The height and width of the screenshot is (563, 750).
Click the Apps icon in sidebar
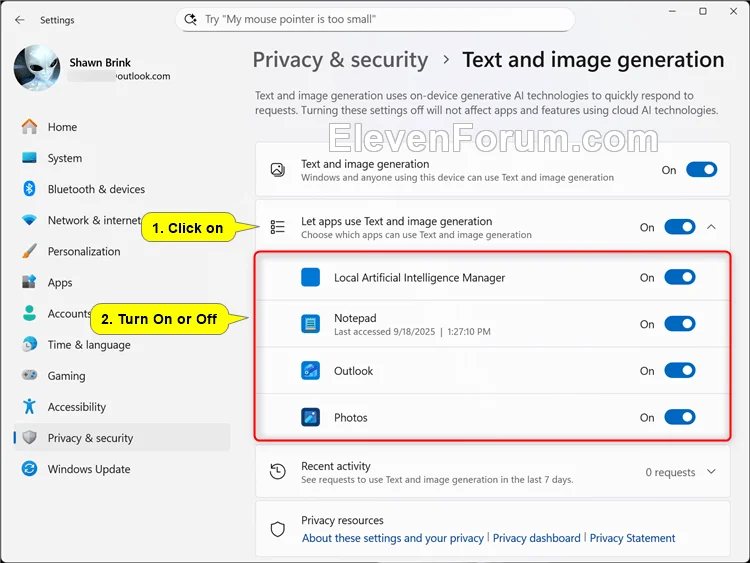[x=29, y=282]
